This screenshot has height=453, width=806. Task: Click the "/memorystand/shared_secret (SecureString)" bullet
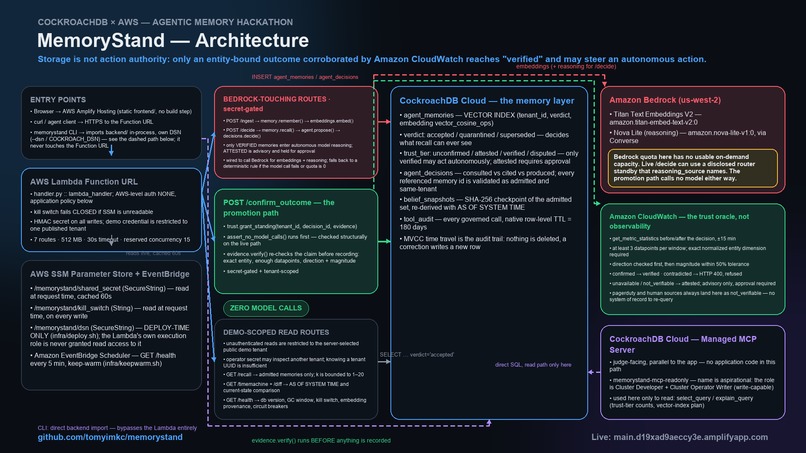coord(109,292)
